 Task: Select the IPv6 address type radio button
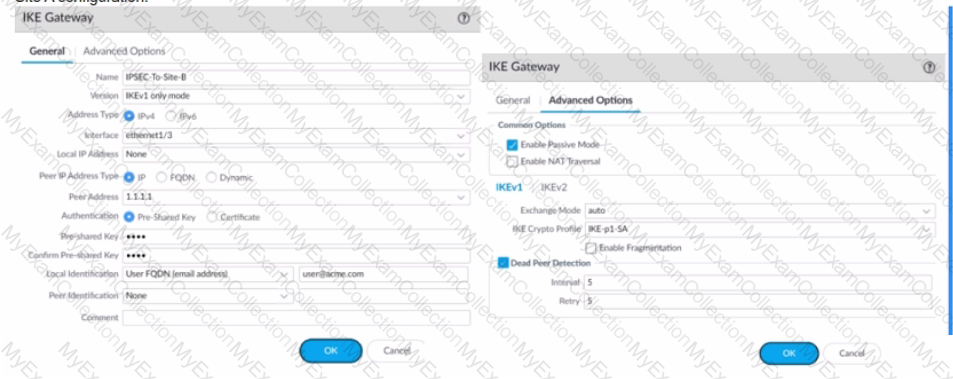pyautogui.click(x=171, y=115)
